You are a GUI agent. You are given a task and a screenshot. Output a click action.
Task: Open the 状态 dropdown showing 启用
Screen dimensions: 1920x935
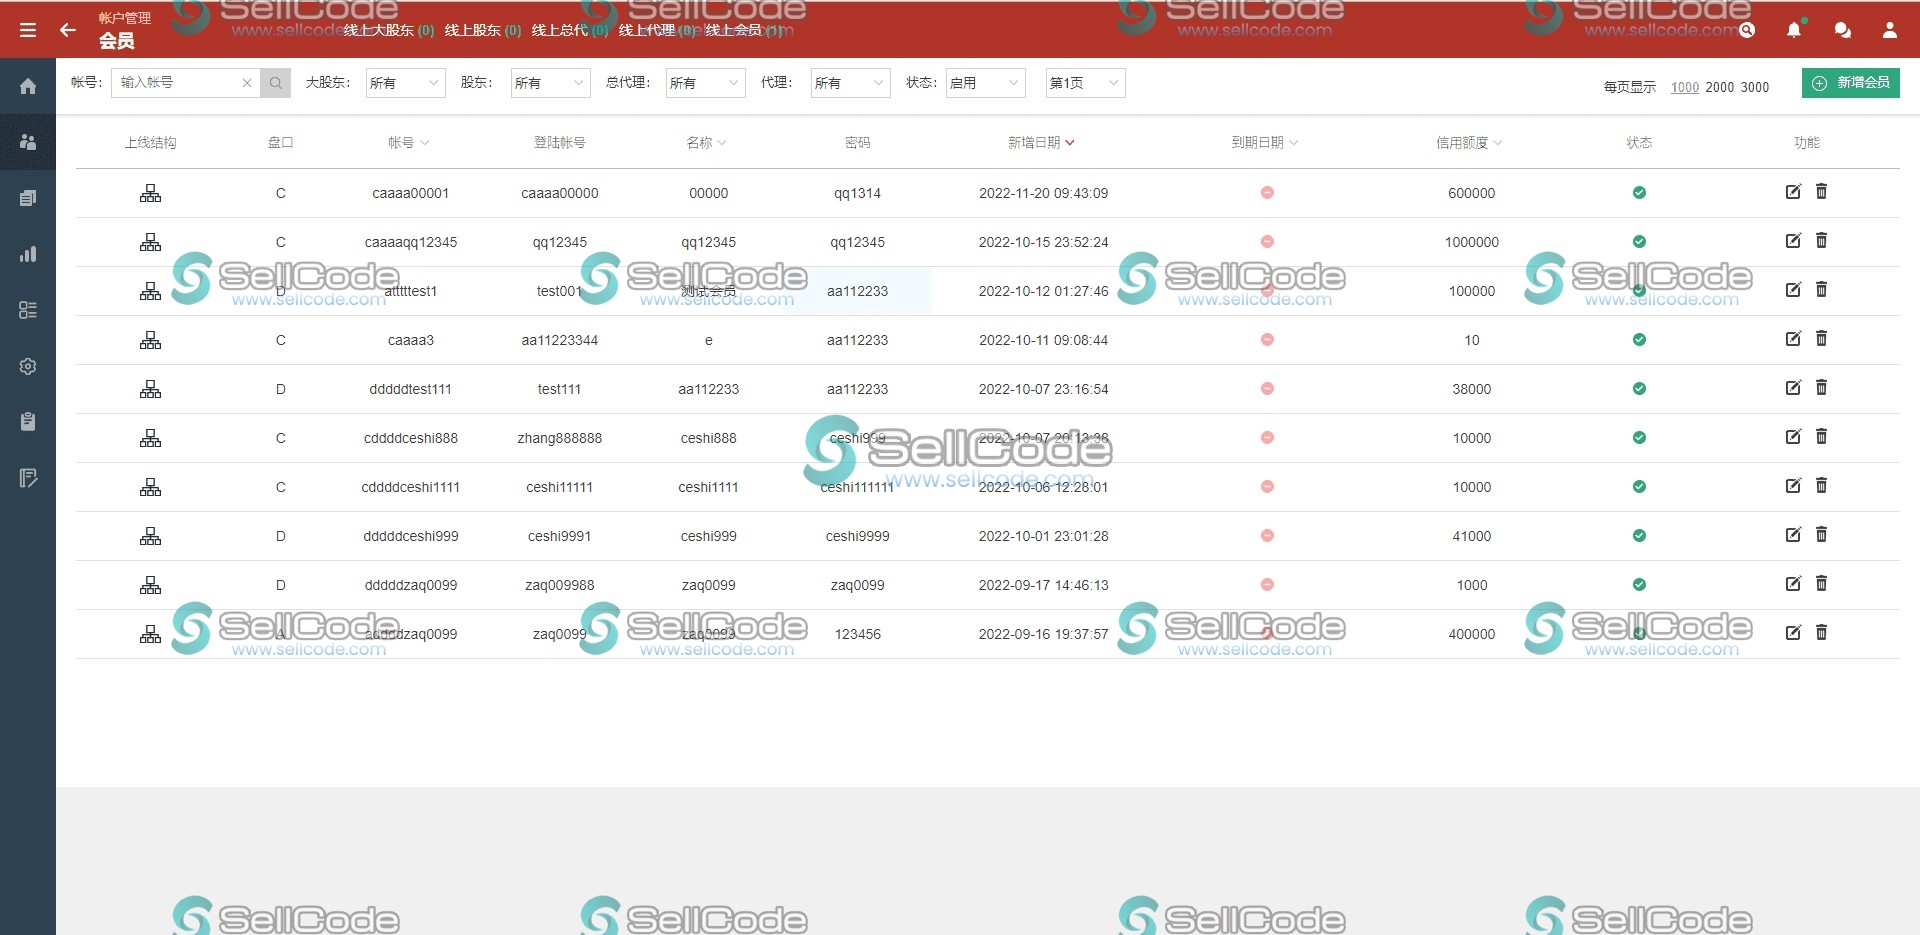[985, 83]
